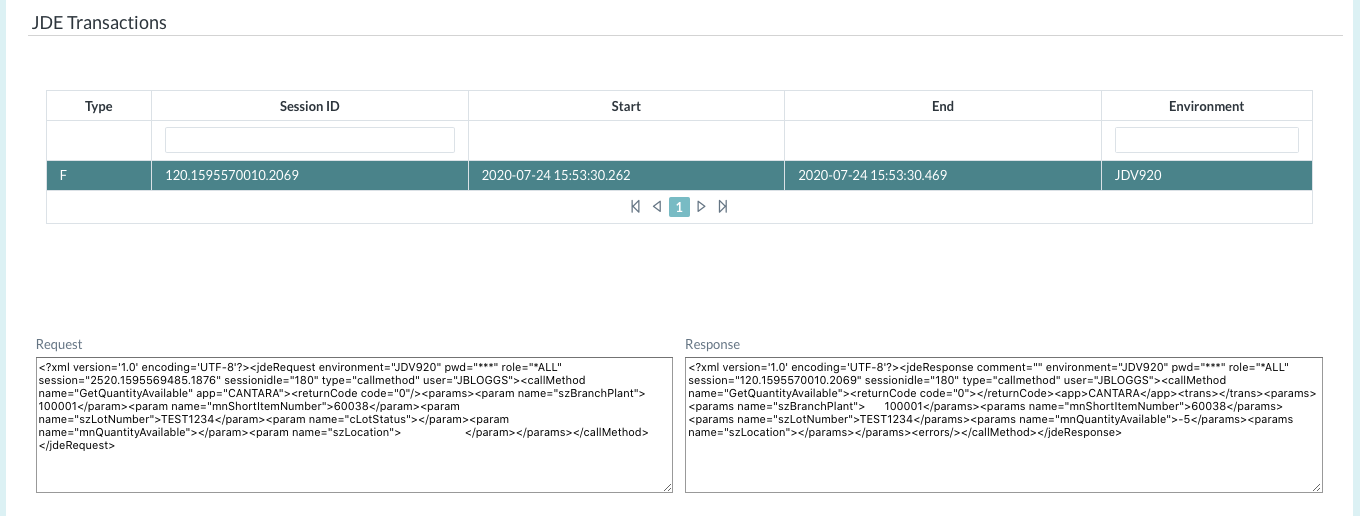Select session row 120.1595570010.2069

(x=232, y=176)
